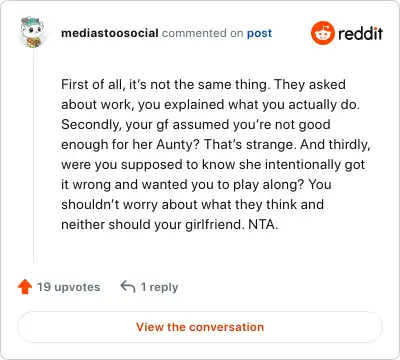The width and height of the screenshot is (400, 360).
Task: Click the Reddit Snoo logo icon
Action: click(x=322, y=33)
